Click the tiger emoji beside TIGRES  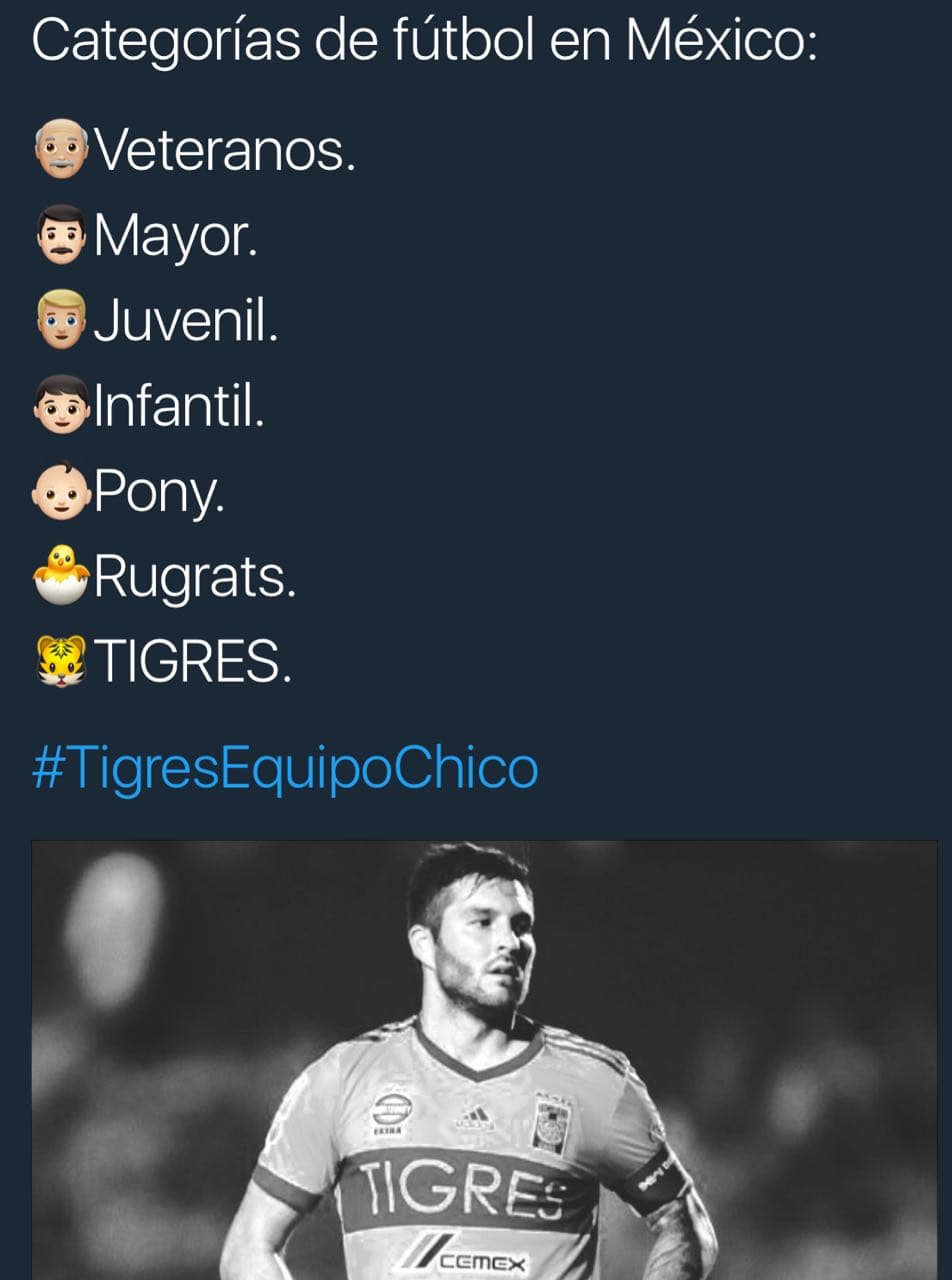tap(62, 662)
